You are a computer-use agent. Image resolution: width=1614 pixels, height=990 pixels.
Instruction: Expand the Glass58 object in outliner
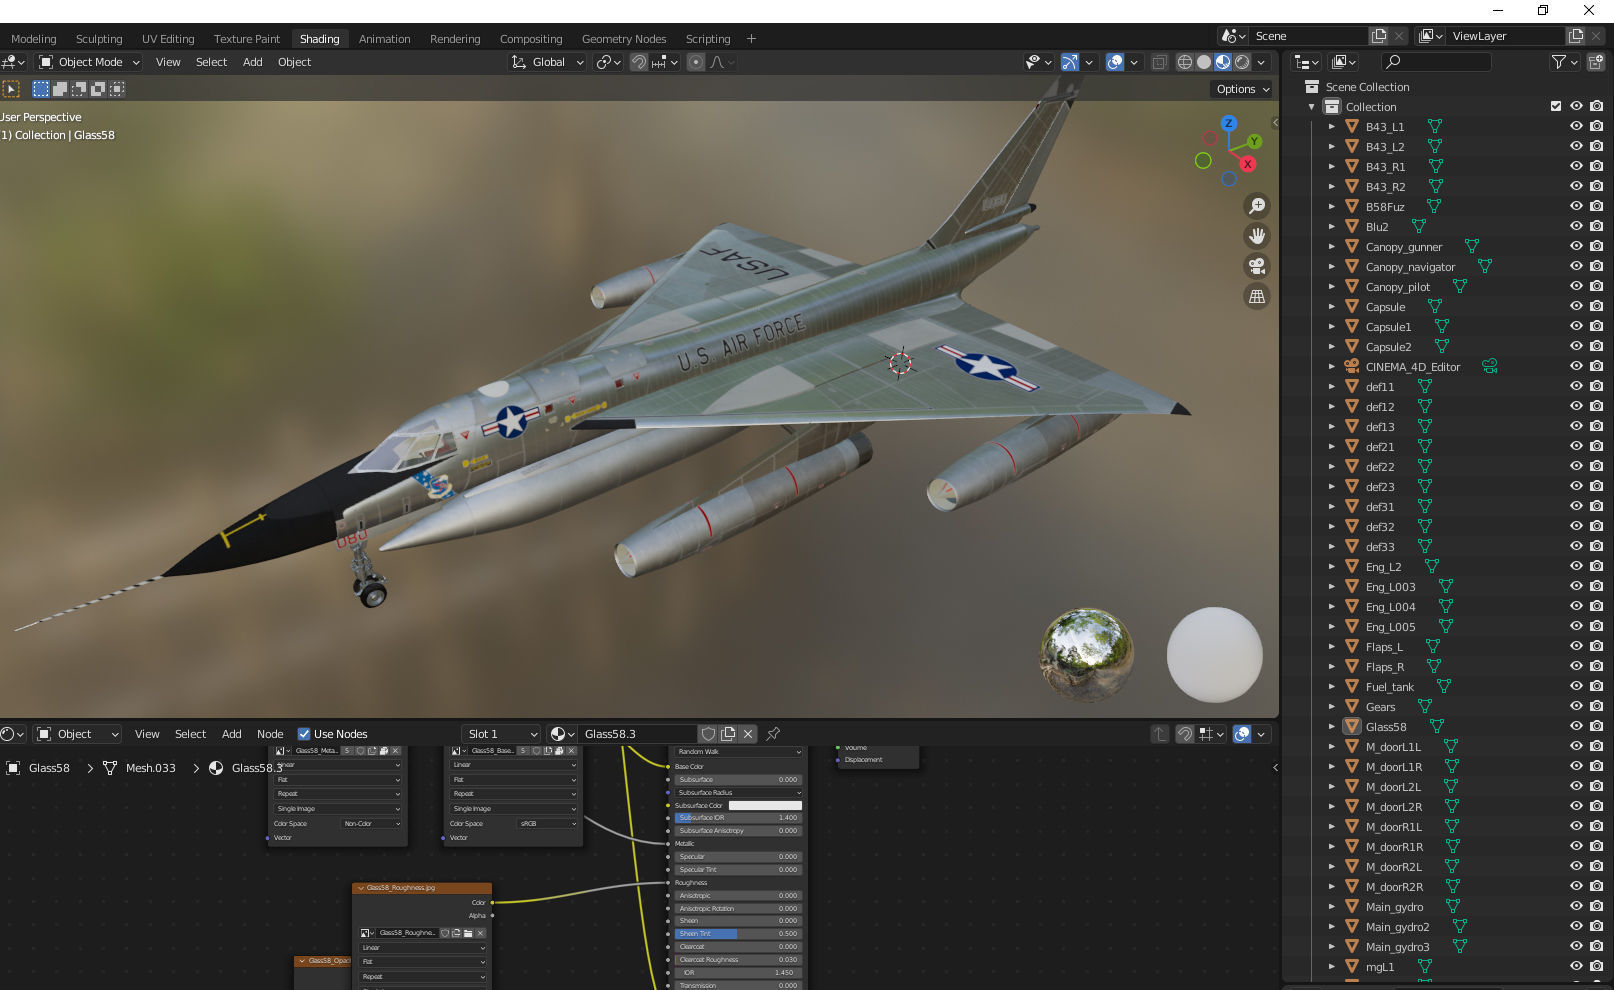tap(1332, 727)
